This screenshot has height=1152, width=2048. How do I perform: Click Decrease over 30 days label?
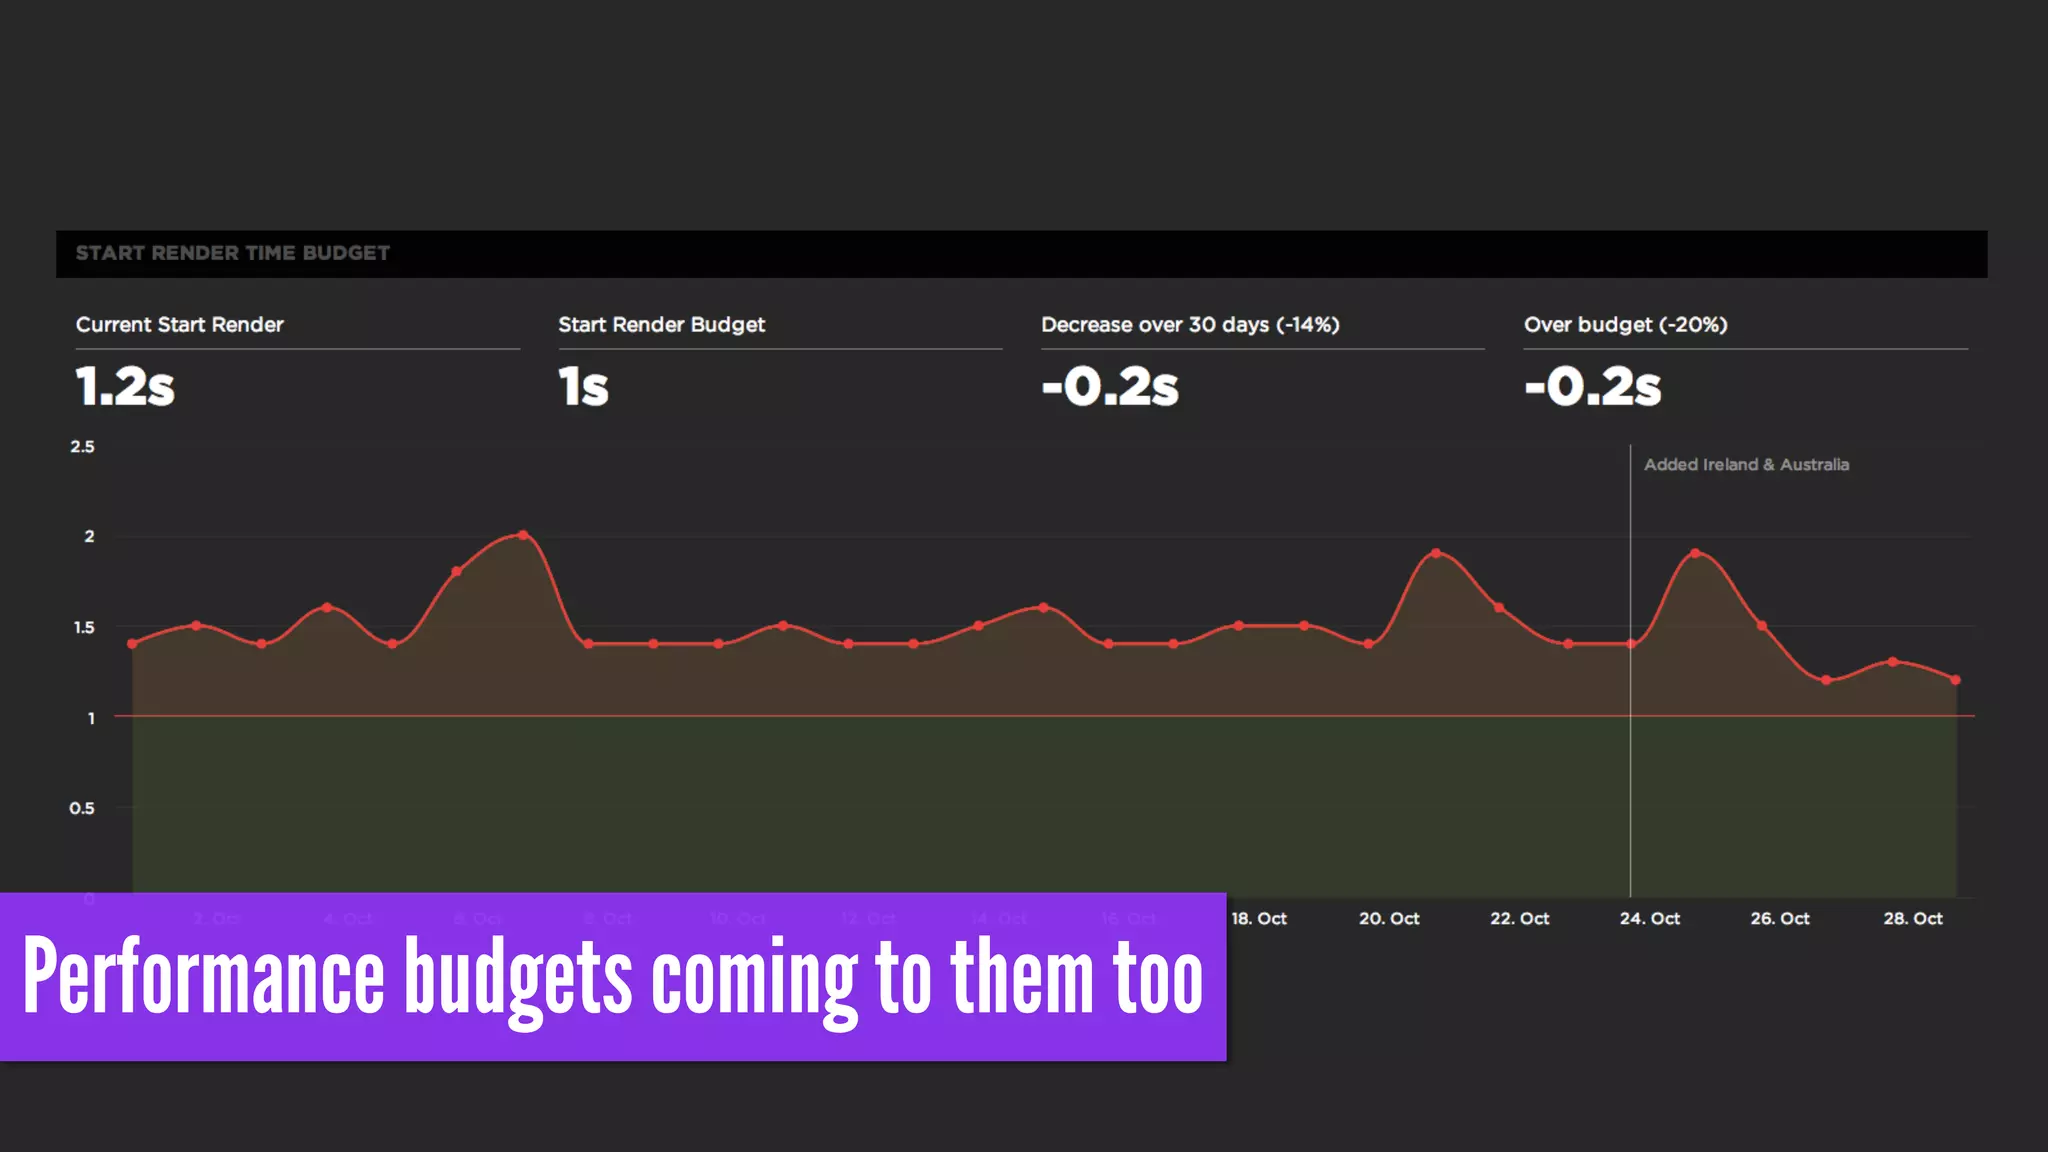coord(1189,325)
